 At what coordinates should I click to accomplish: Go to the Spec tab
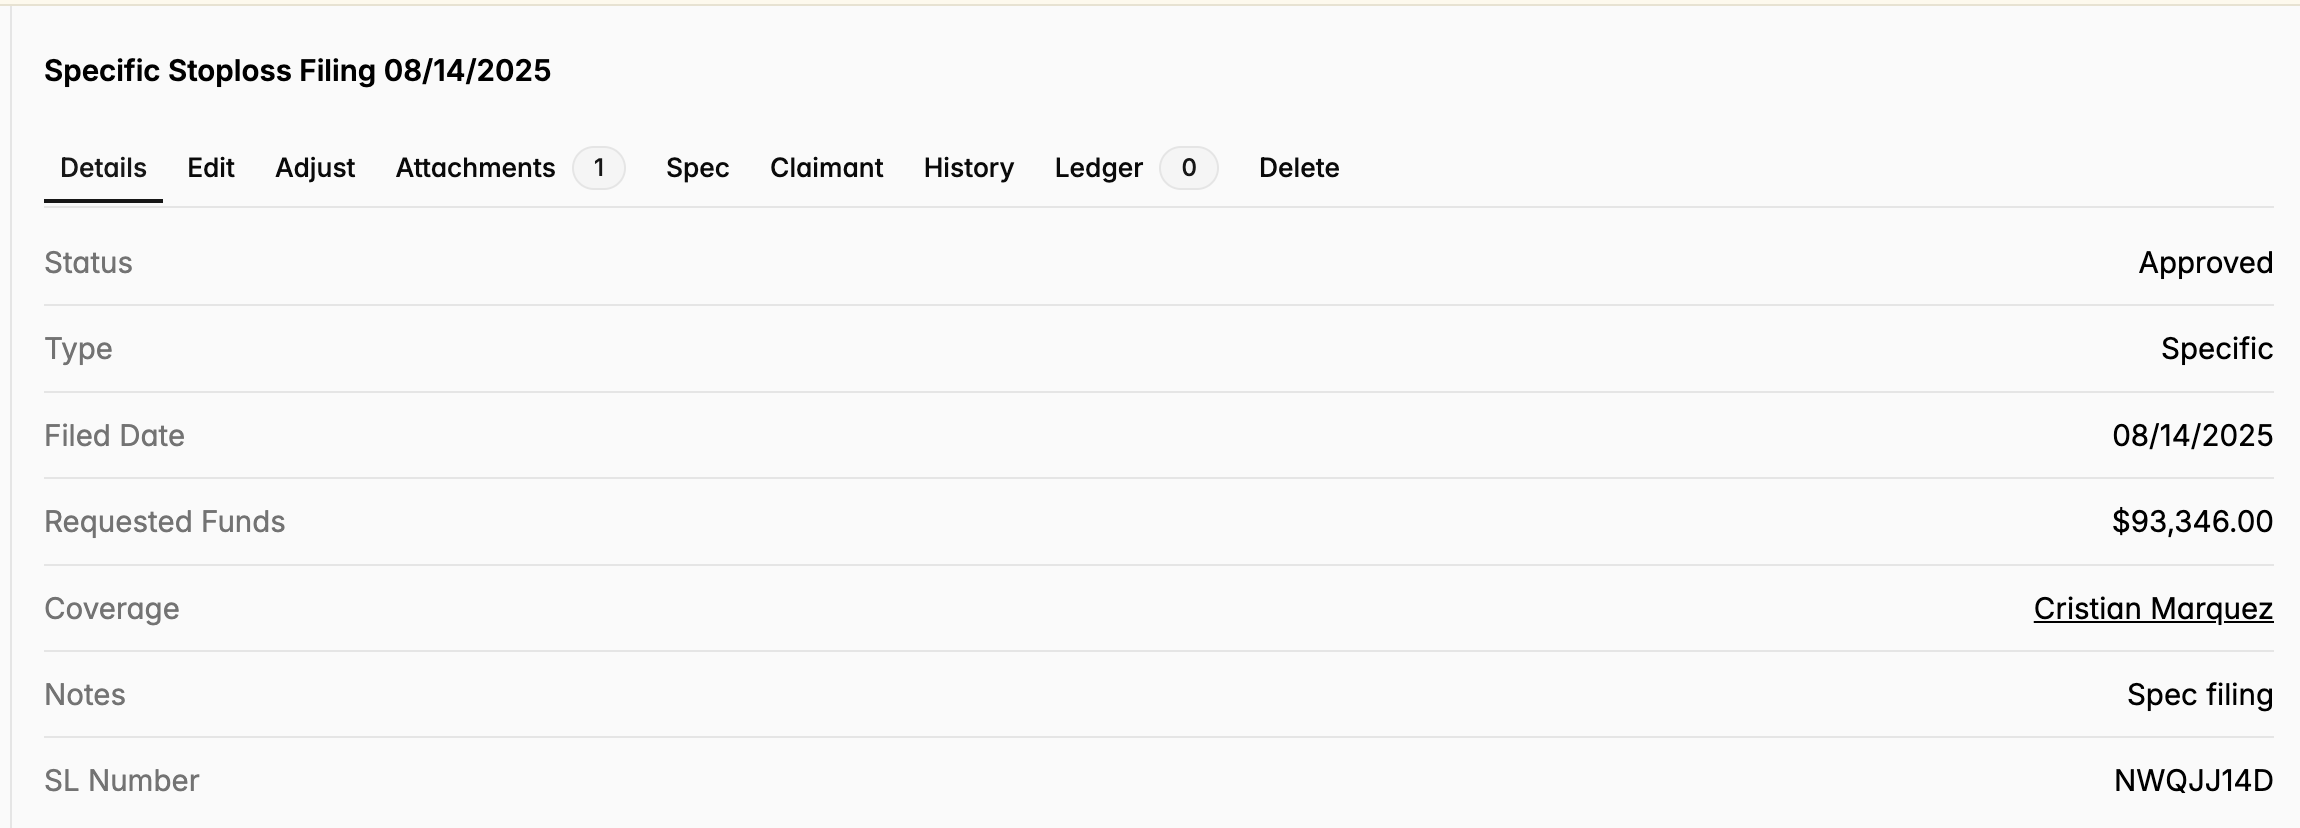tap(697, 168)
